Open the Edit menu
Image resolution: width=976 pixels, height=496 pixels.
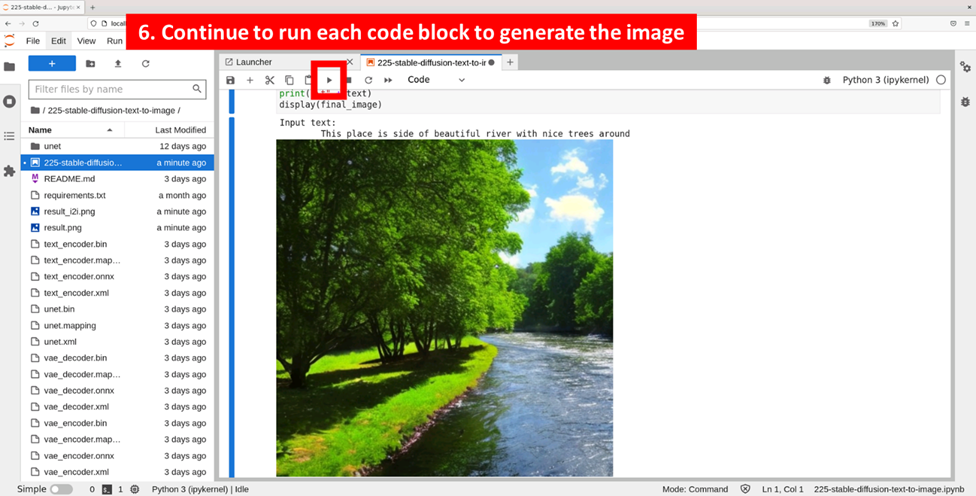coord(59,41)
